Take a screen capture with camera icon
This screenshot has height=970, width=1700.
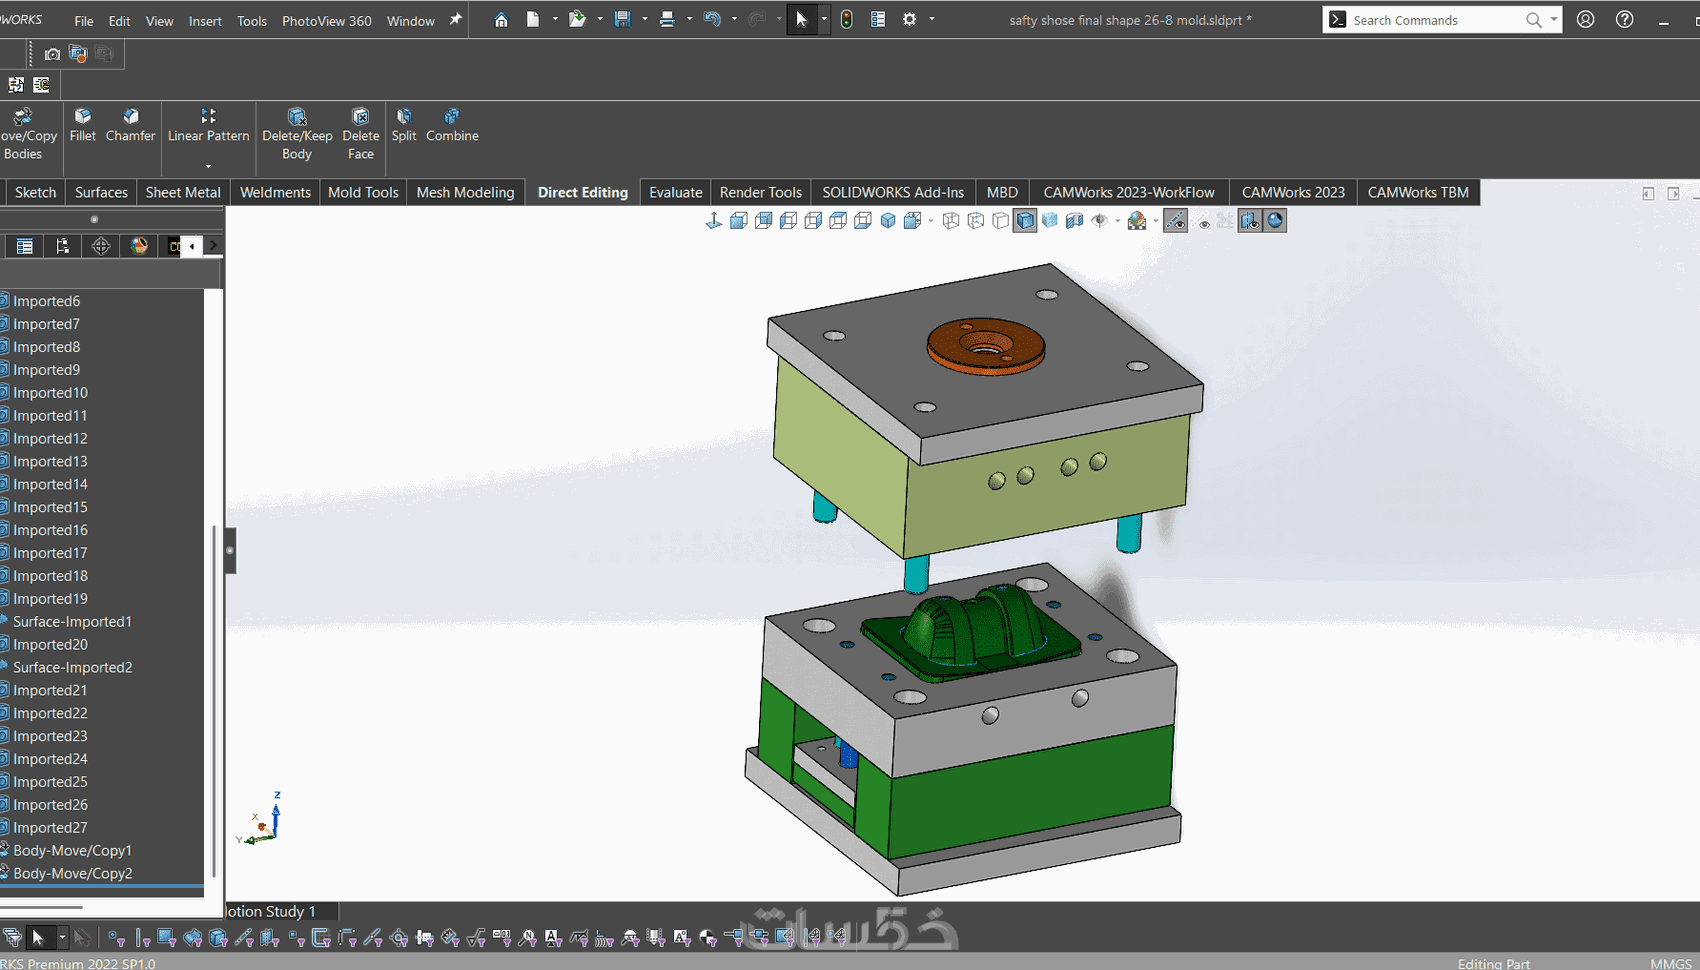pyautogui.click(x=52, y=54)
